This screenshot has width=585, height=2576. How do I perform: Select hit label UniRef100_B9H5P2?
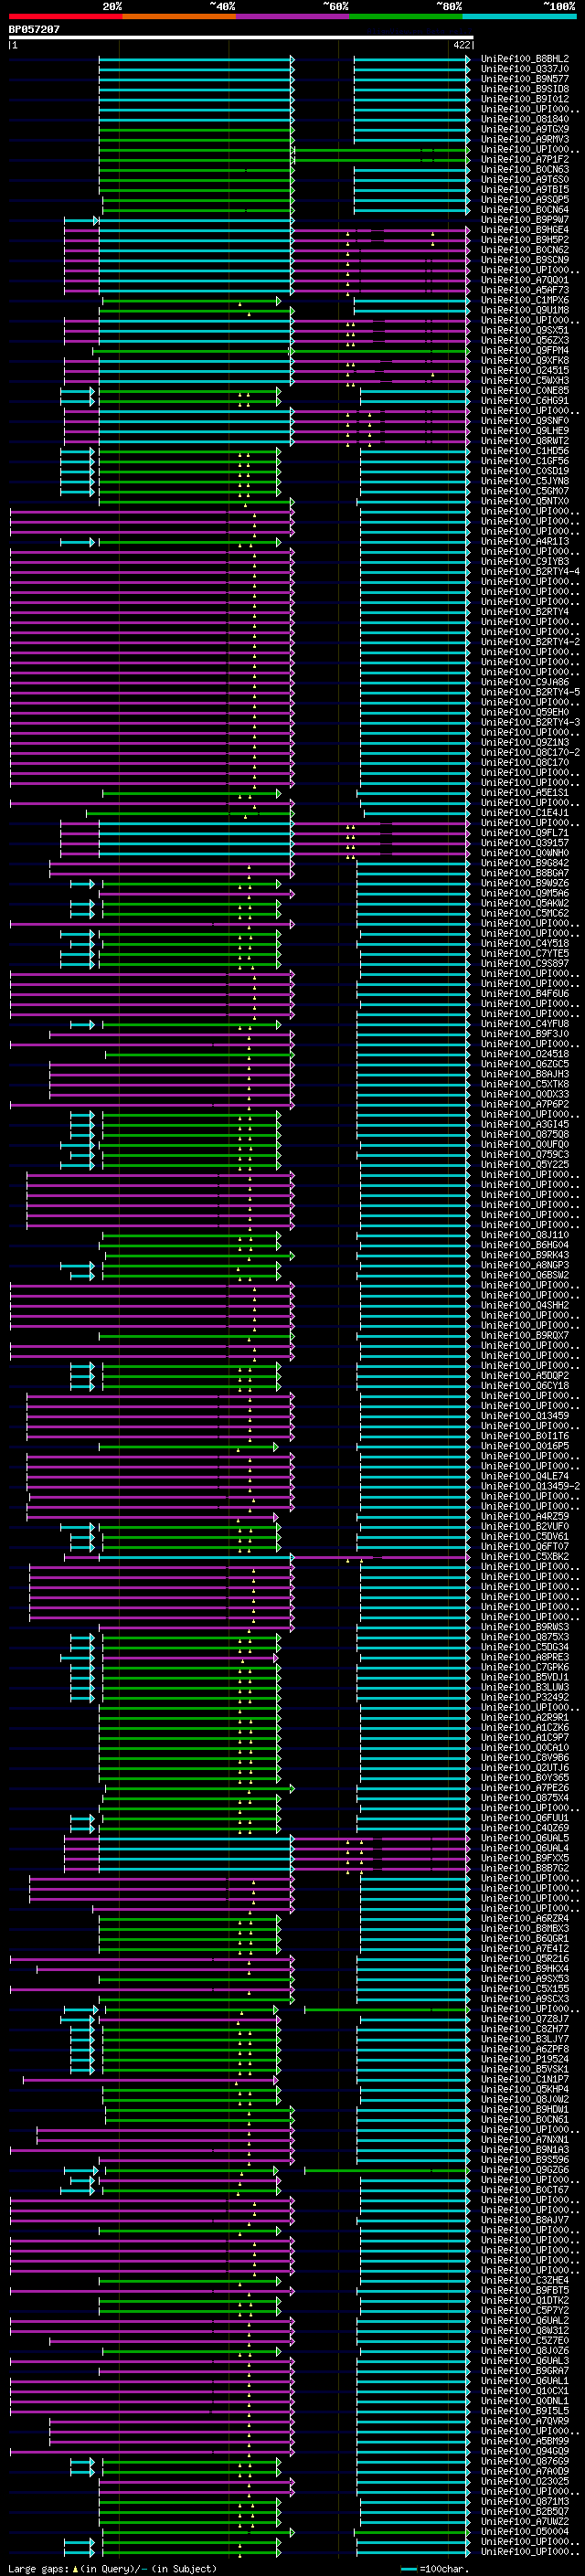pyautogui.click(x=525, y=240)
